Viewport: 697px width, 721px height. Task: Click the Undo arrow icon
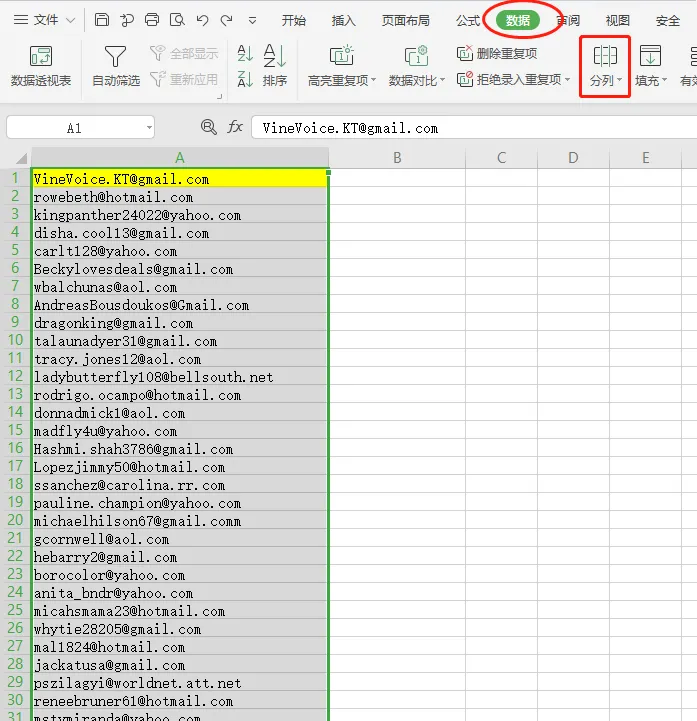click(202, 20)
